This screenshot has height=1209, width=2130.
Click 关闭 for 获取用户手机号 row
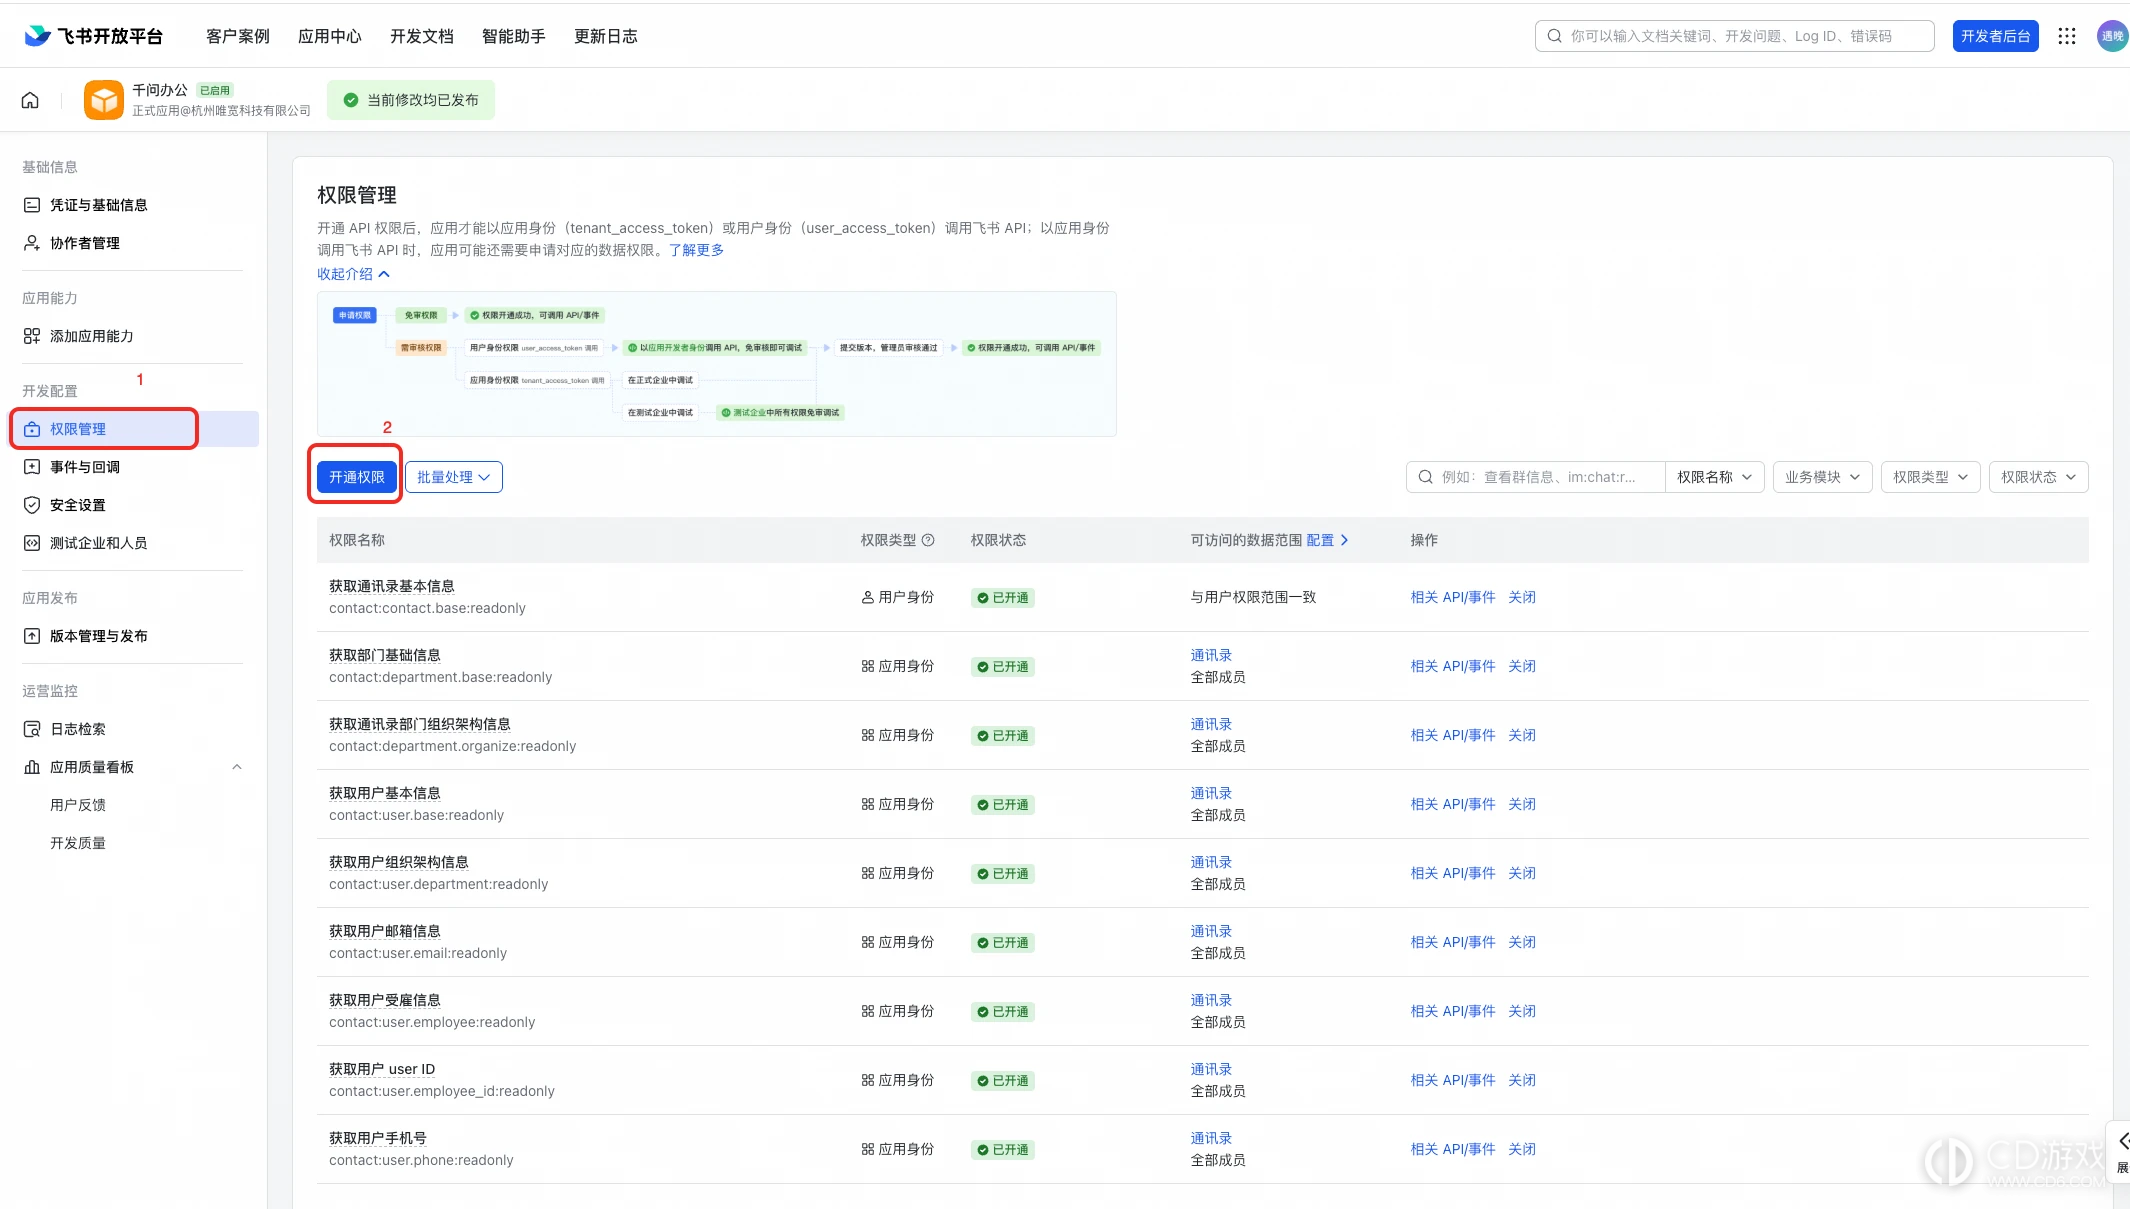click(1522, 1149)
